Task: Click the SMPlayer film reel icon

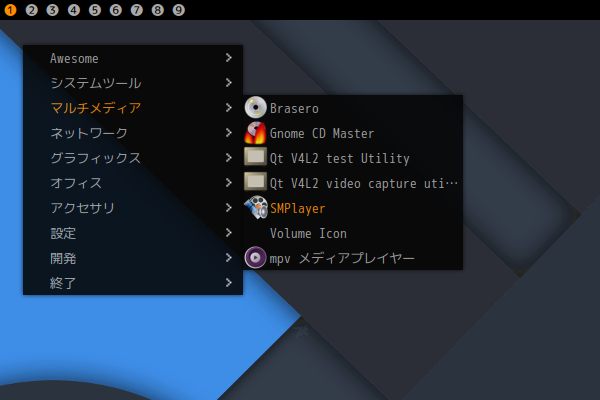Action: click(256, 207)
